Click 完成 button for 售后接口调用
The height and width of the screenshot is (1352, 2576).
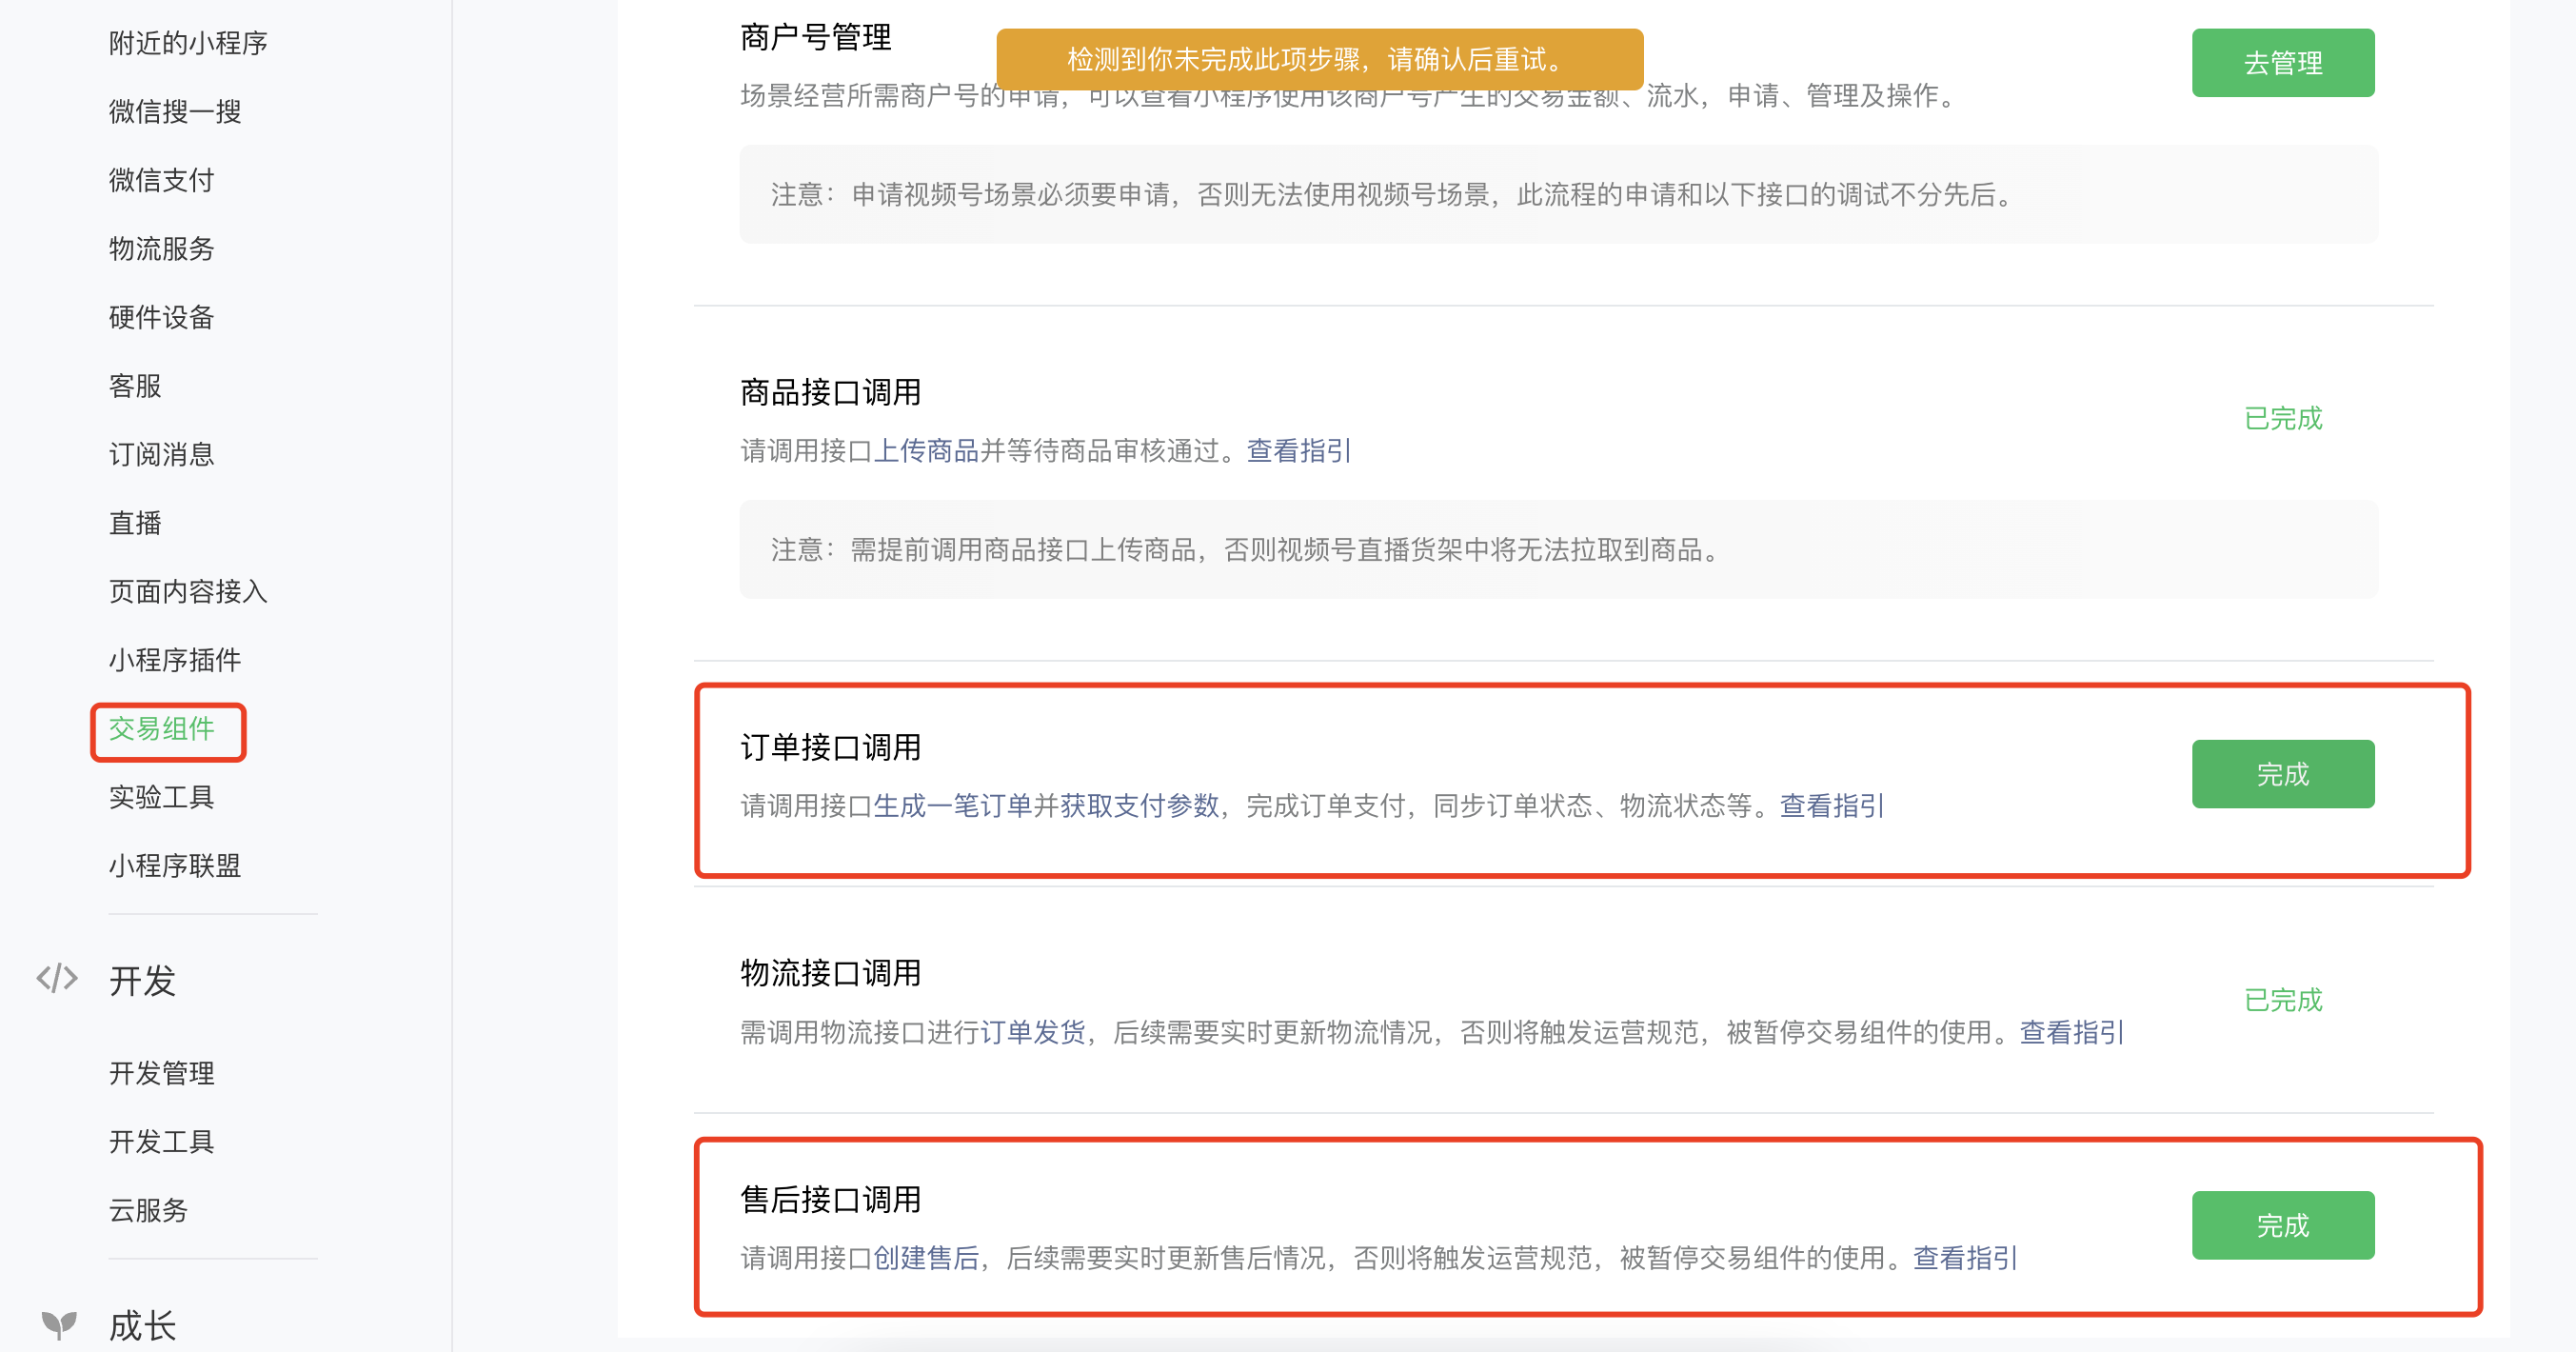[2282, 1225]
